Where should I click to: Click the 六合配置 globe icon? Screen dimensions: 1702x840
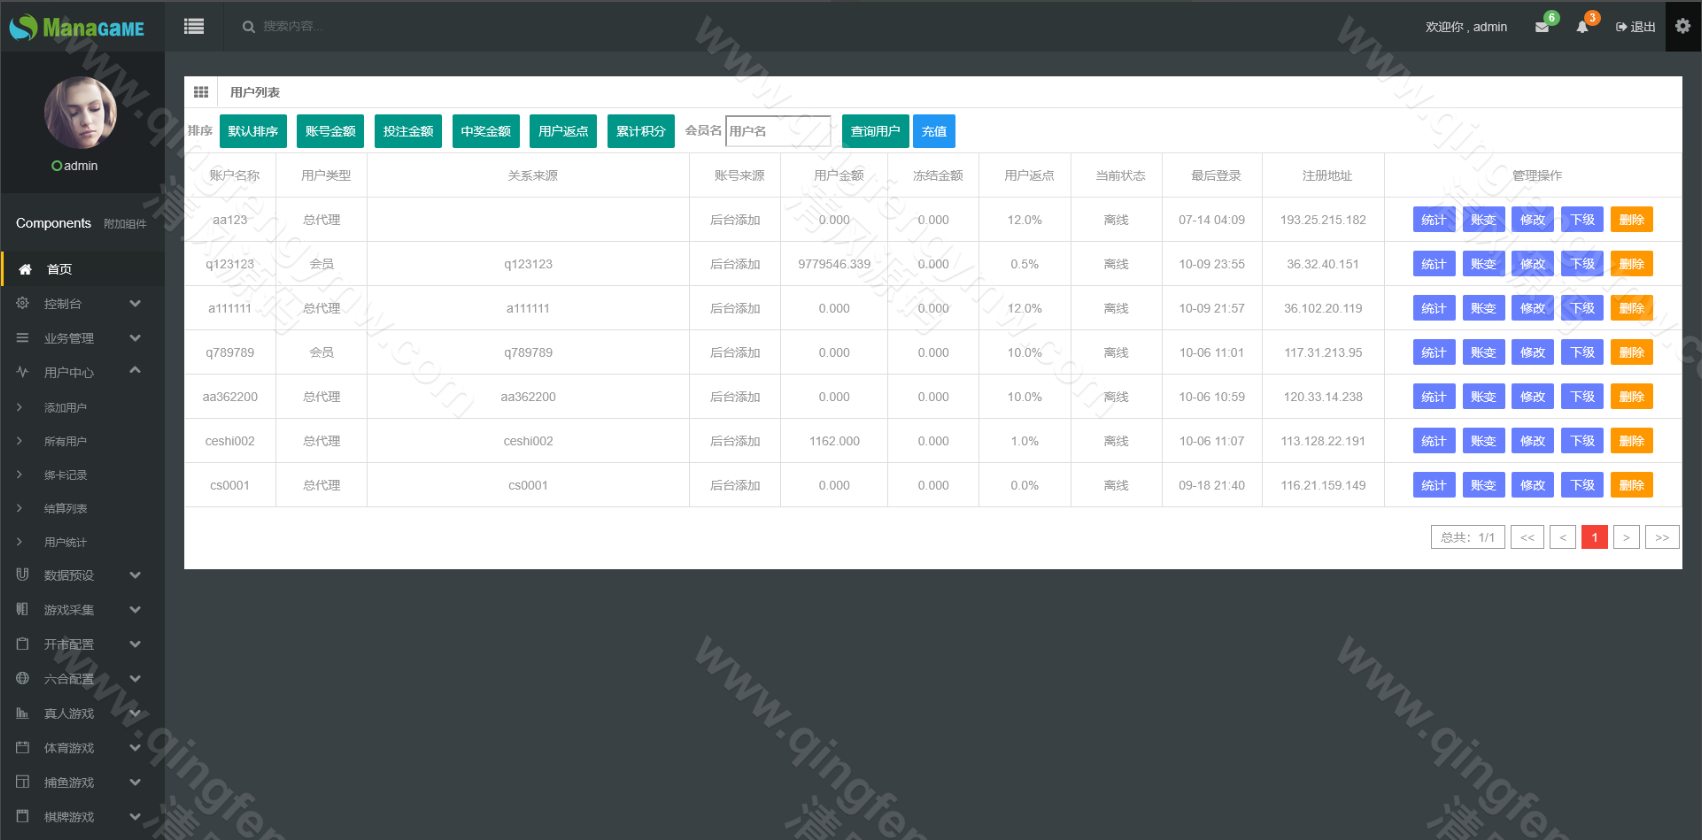pos(22,678)
